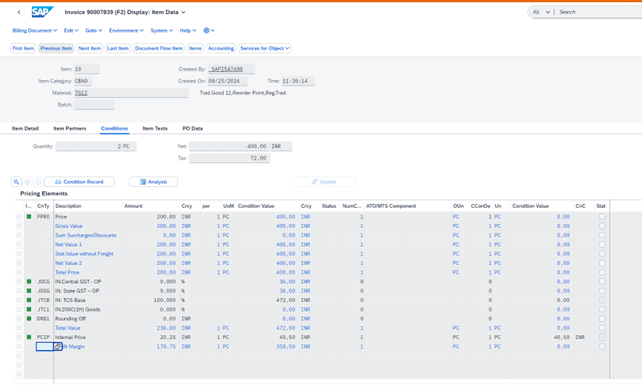Click amount 179,75 in Profit Margin row
The height and width of the screenshot is (385, 642).
(x=166, y=346)
